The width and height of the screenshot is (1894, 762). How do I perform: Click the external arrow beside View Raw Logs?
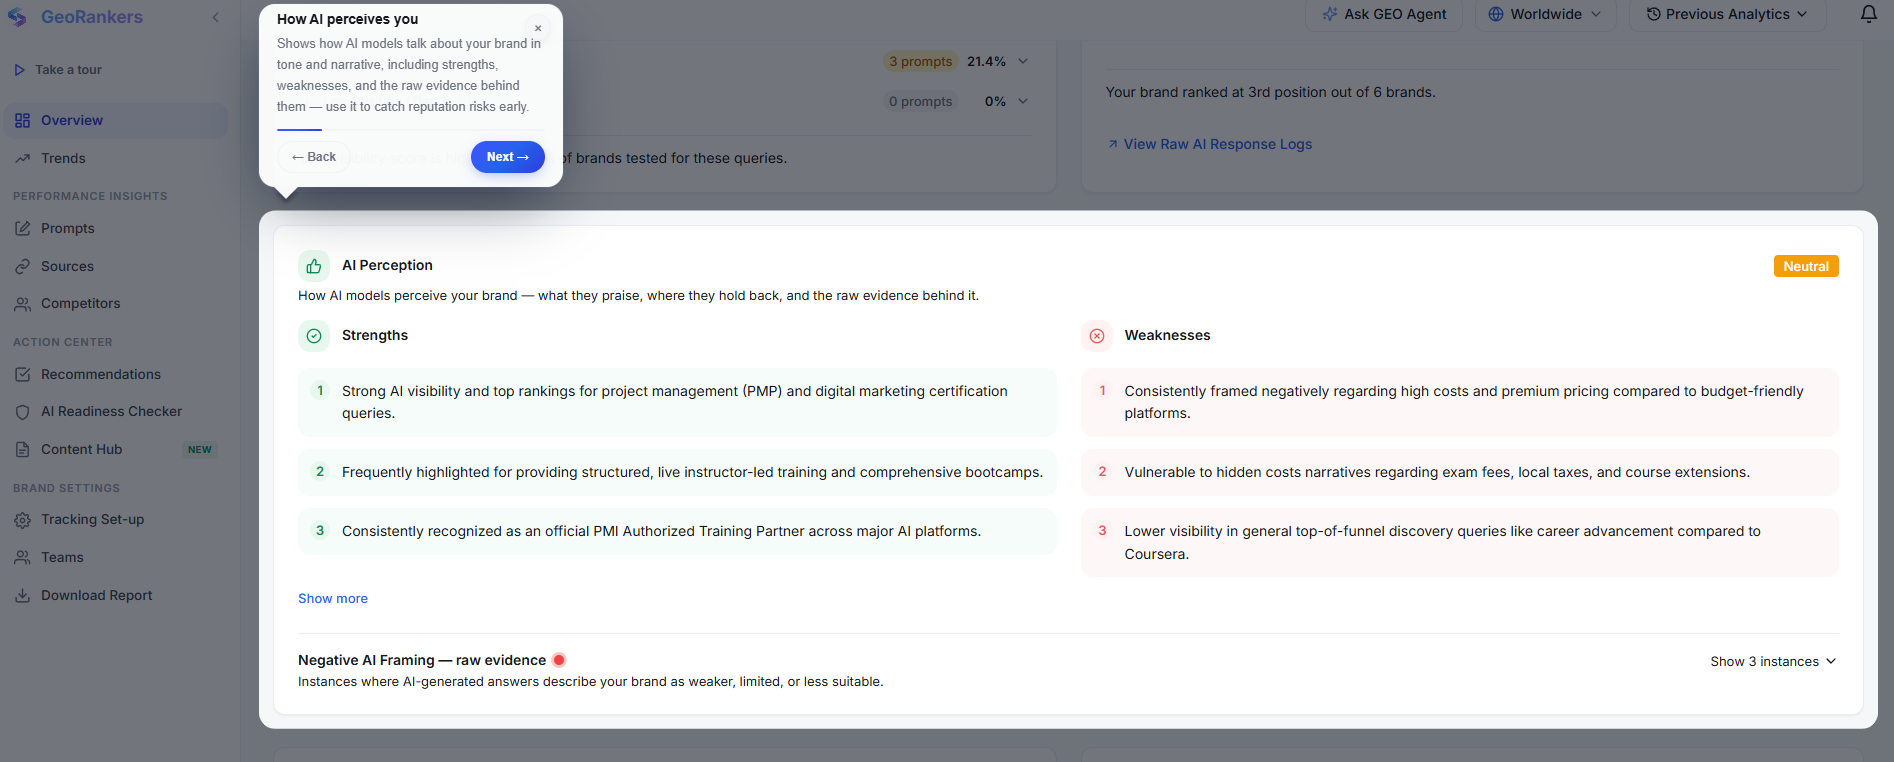(x=1112, y=144)
